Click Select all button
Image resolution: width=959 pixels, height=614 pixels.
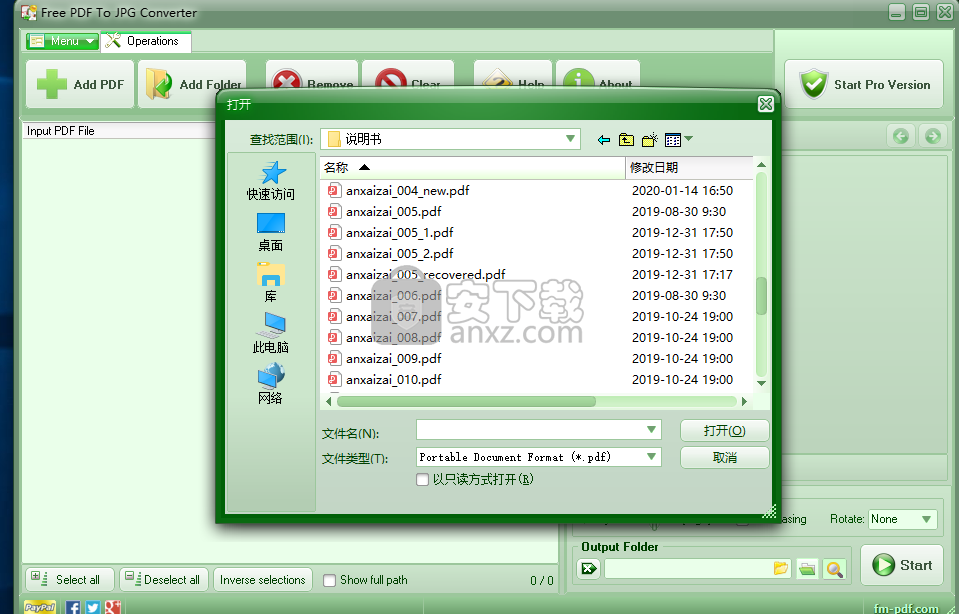70,580
